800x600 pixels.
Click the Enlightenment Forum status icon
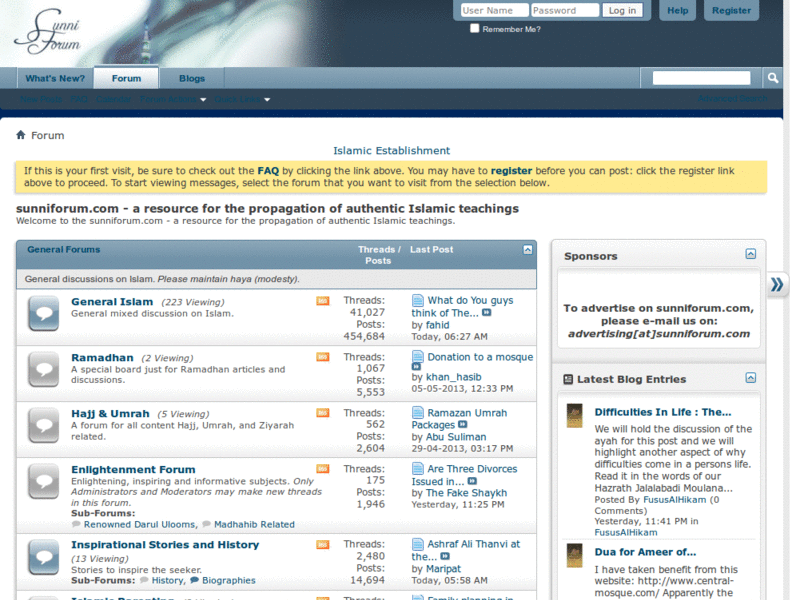click(x=44, y=481)
